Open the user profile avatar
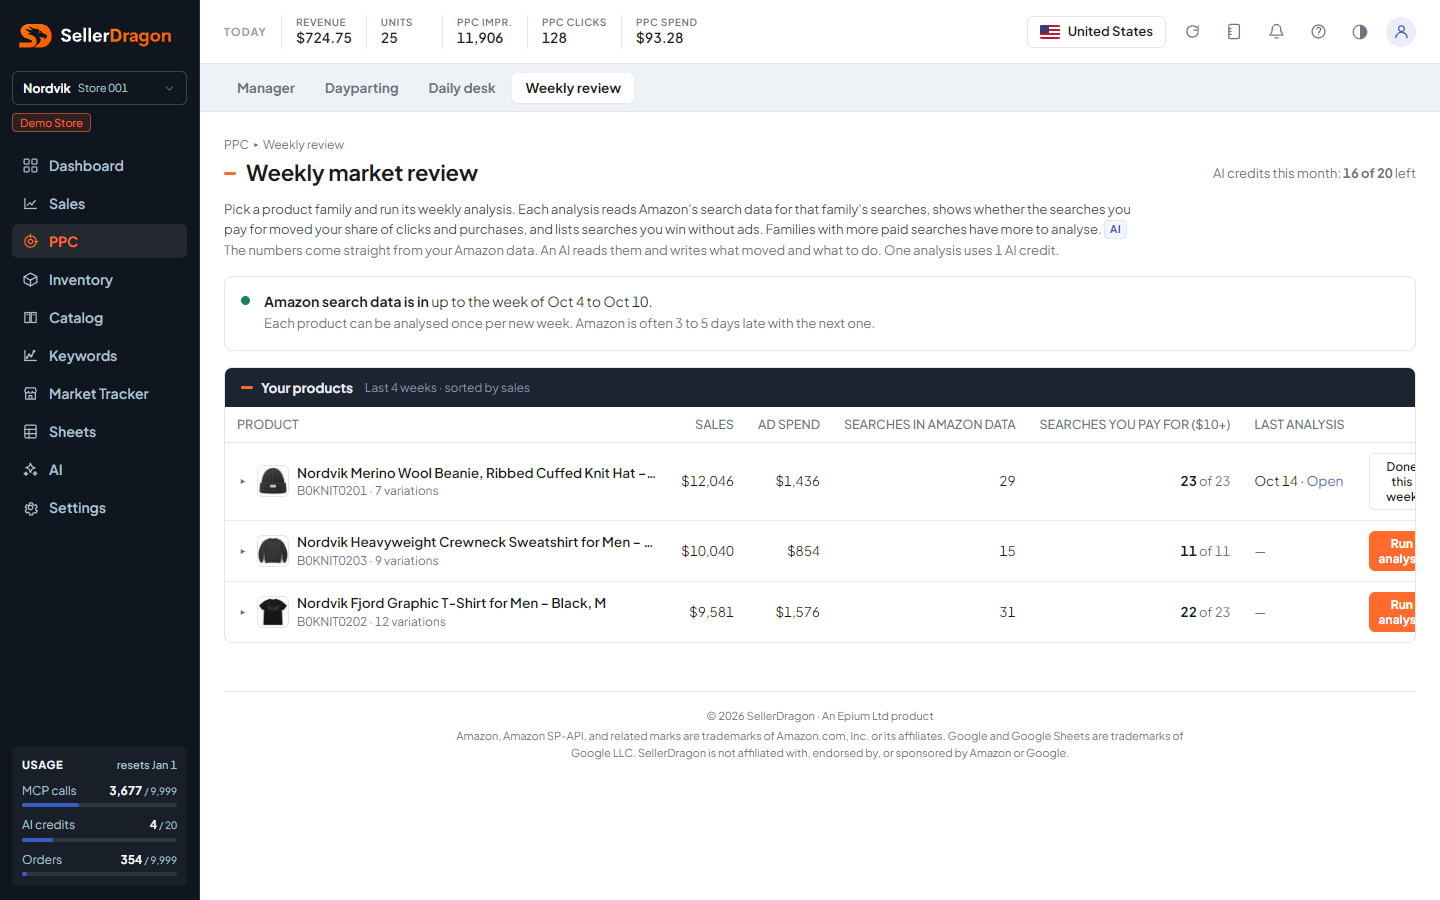Screen dimensions: 1440x900 click(1401, 32)
